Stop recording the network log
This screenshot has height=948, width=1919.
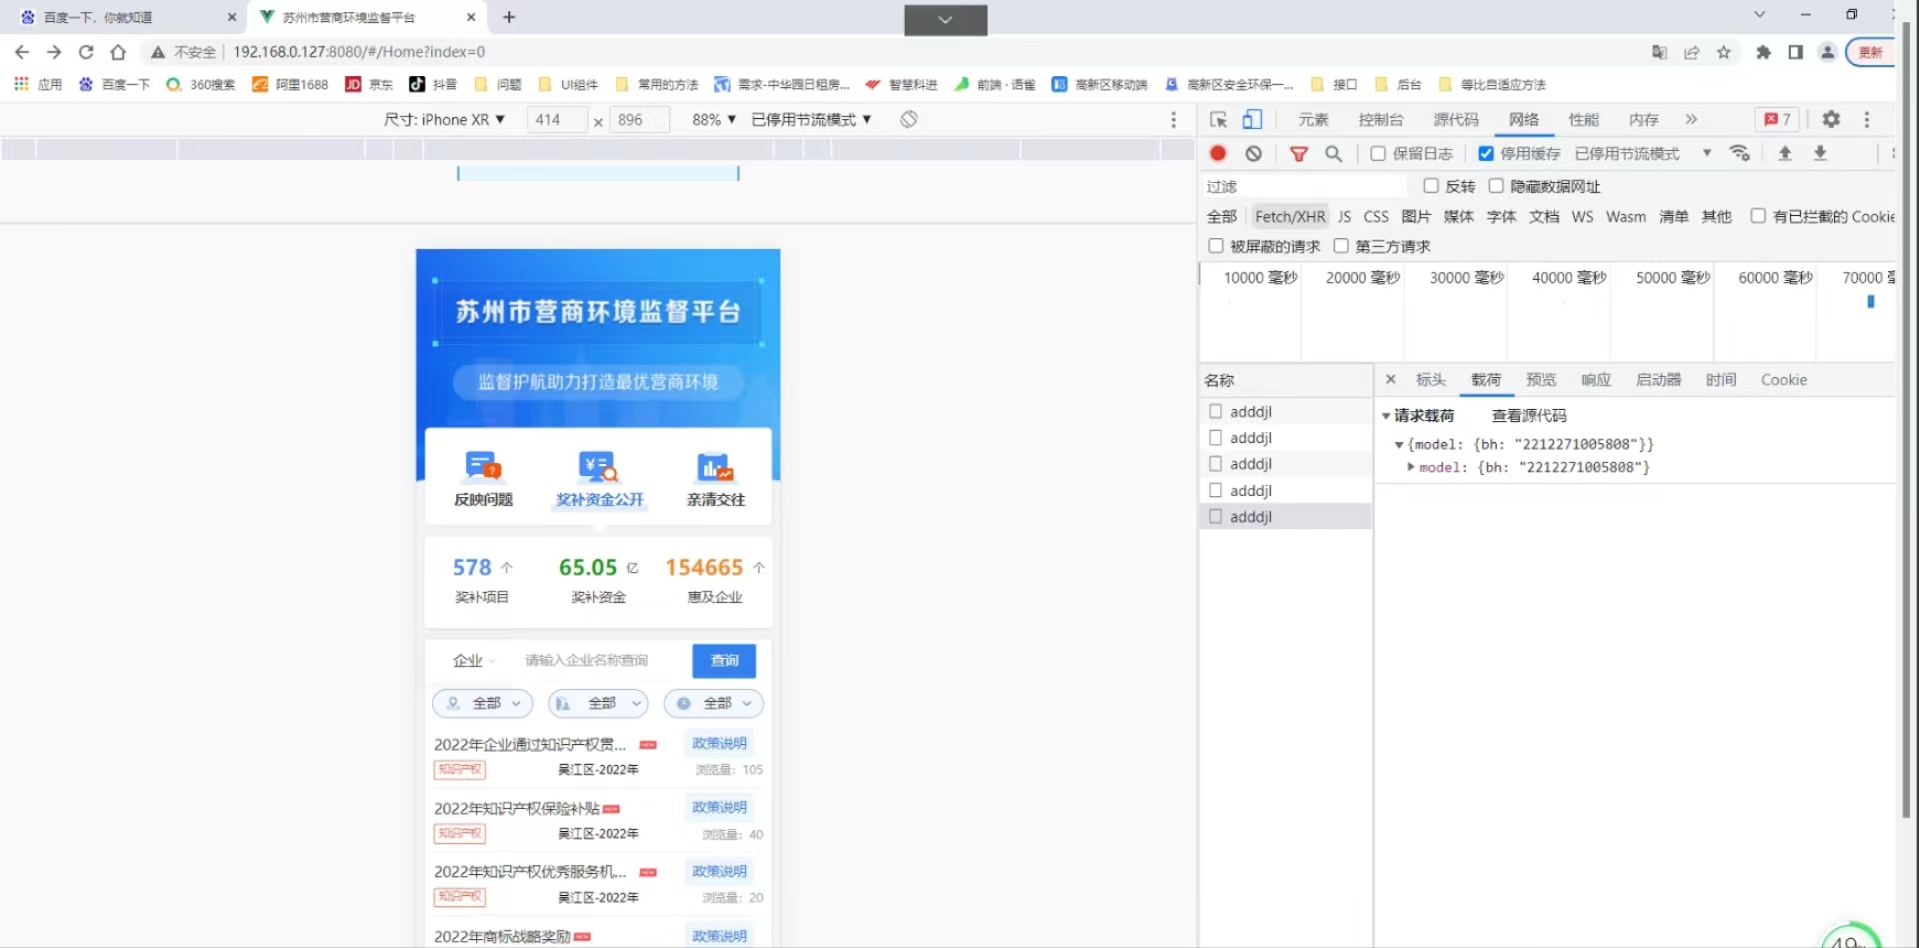1217,153
